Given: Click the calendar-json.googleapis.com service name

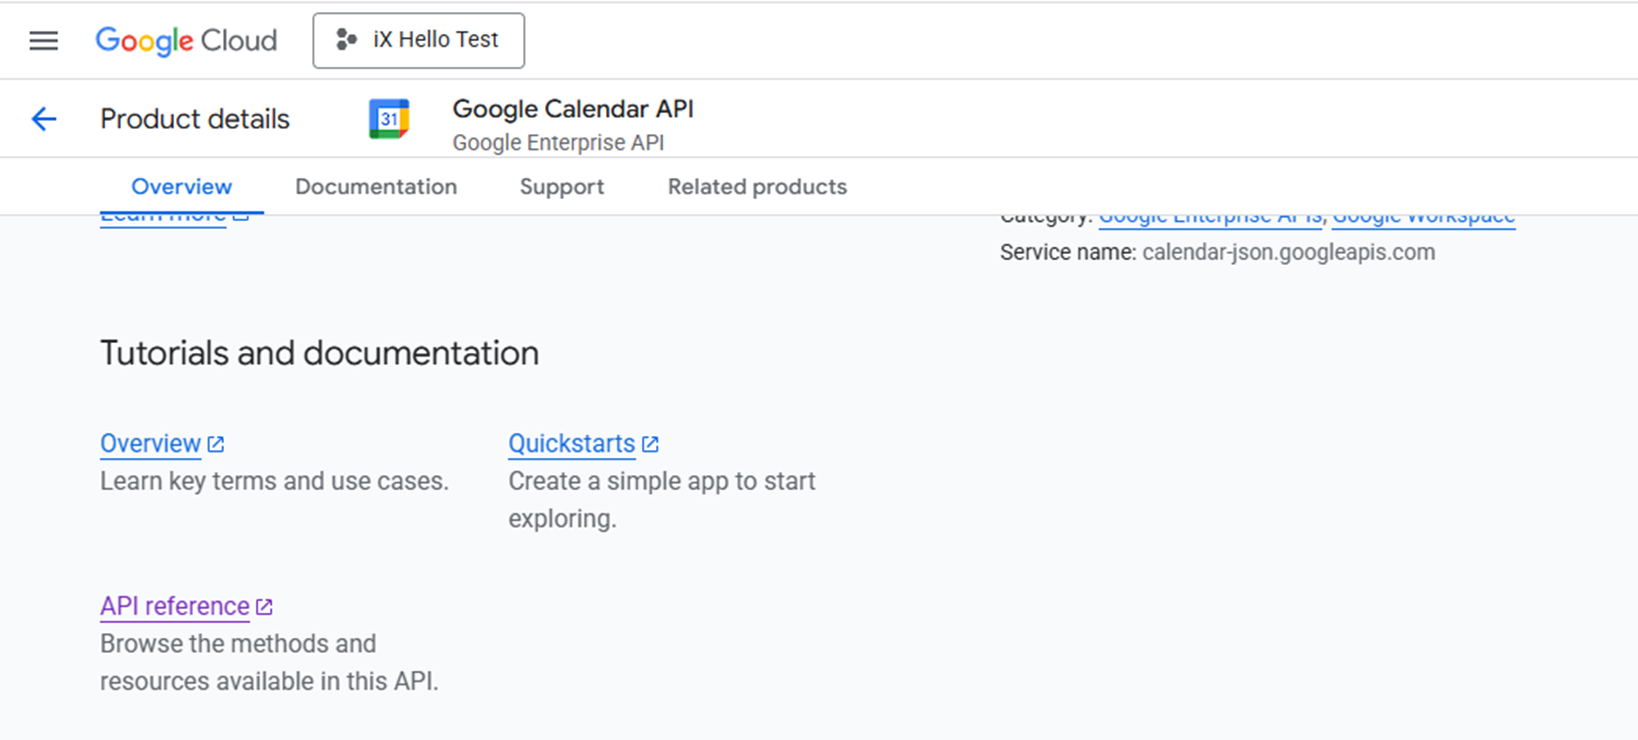Looking at the screenshot, I should point(1288,252).
